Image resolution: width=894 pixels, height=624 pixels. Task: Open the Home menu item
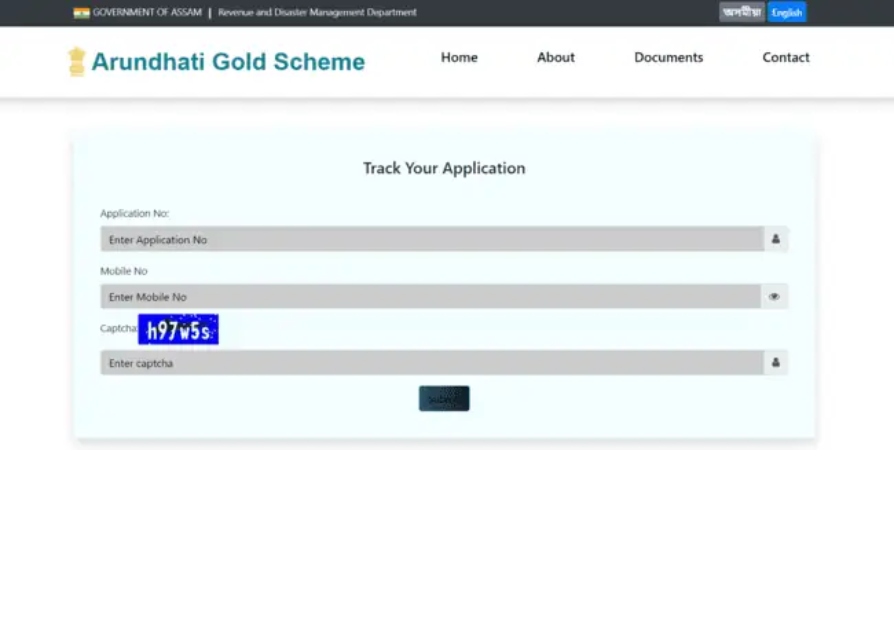tap(459, 57)
